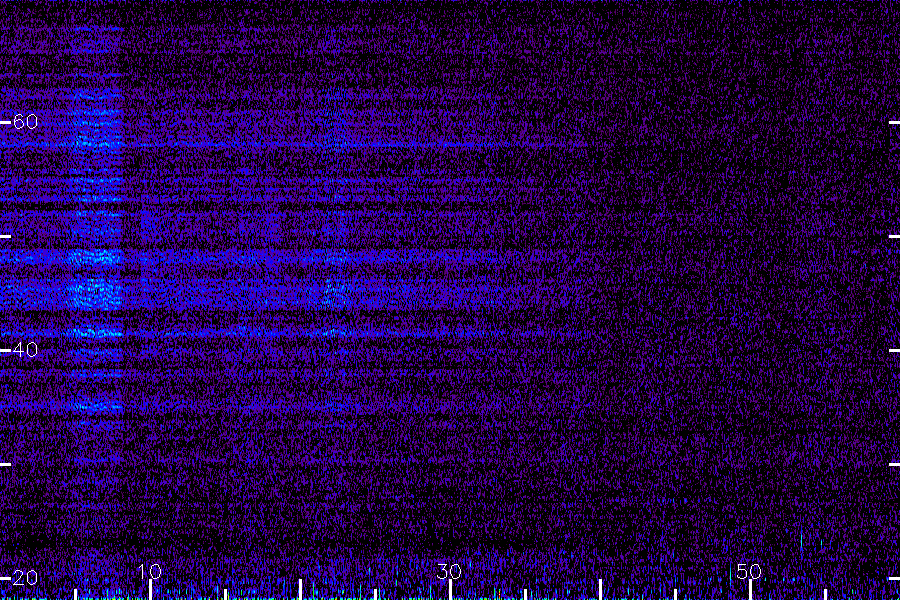
Task: Click the 10 label on the horizontal axis
Action: [x=150, y=571]
